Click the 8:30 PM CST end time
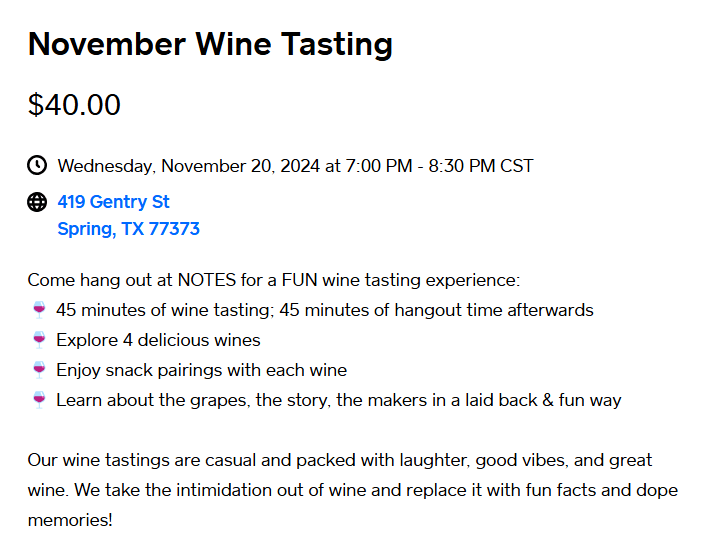The width and height of the screenshot is (702, 547). click(481, 166)
